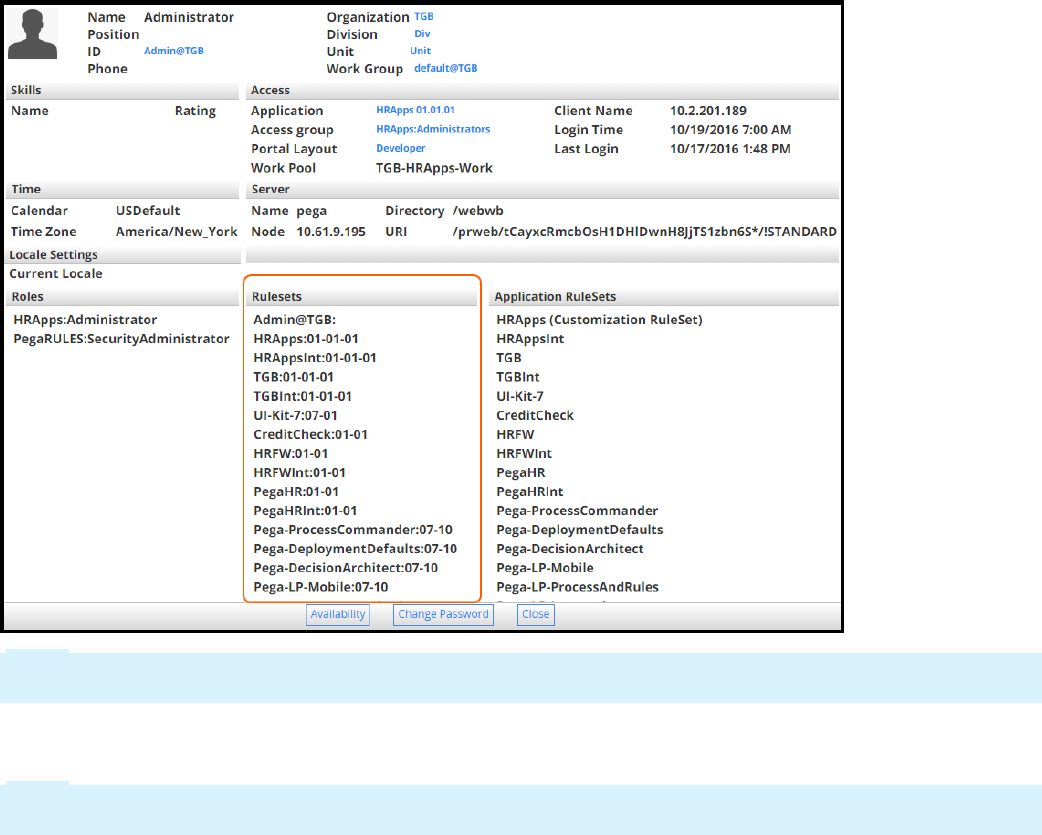Select the client name 10.2.201.189
The height and width of the screenshot is (835, 1042).
coord(708,111)
